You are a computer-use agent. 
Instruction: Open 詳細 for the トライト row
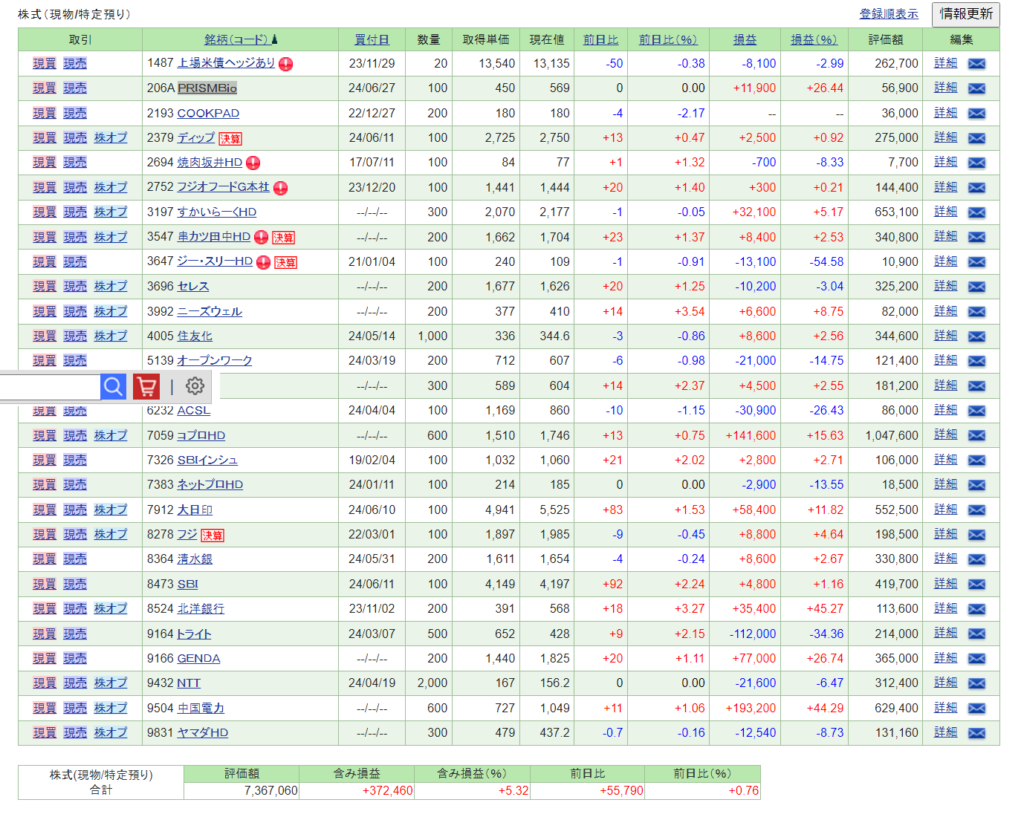point(945,634)
